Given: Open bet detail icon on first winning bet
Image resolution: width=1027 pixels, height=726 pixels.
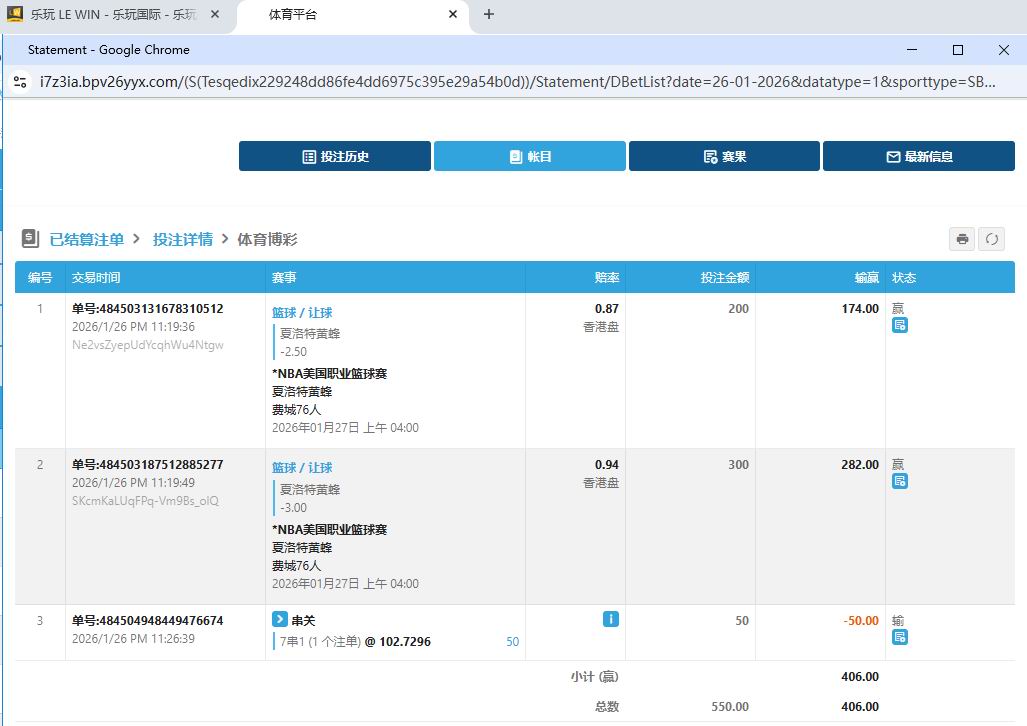Looking at the screenshot, I should pos(900,326).
